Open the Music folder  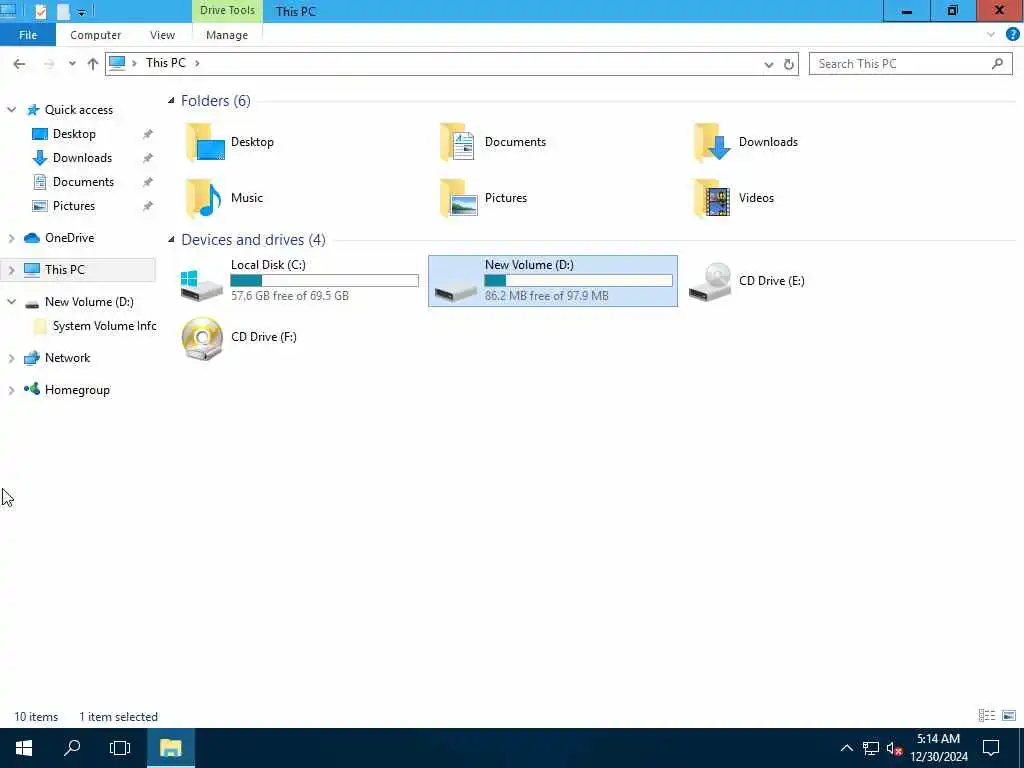[x=224, y=198]
